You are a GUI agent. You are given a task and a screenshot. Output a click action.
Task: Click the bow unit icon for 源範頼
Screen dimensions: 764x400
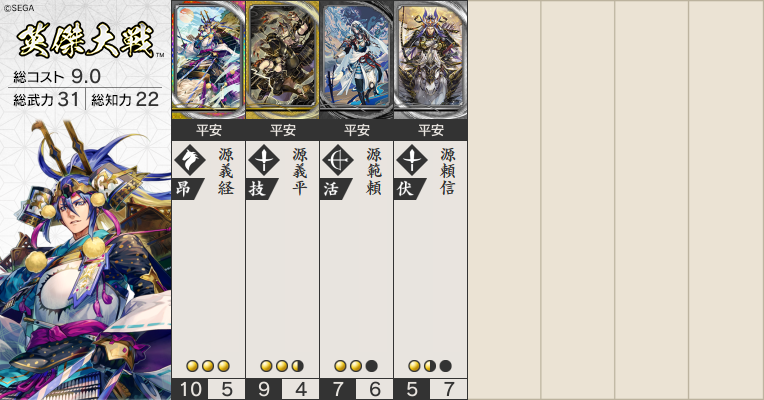point(338,160)
